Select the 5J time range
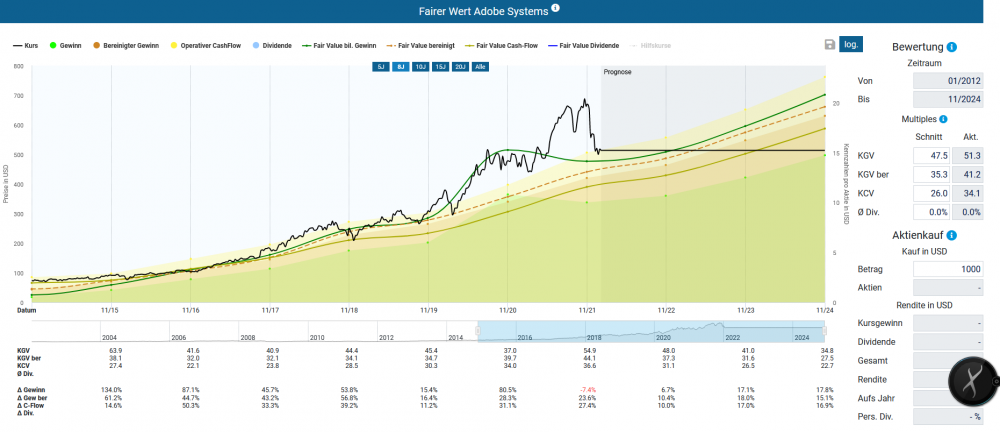This screenshot has height=432, width=1000. (380, 66)
